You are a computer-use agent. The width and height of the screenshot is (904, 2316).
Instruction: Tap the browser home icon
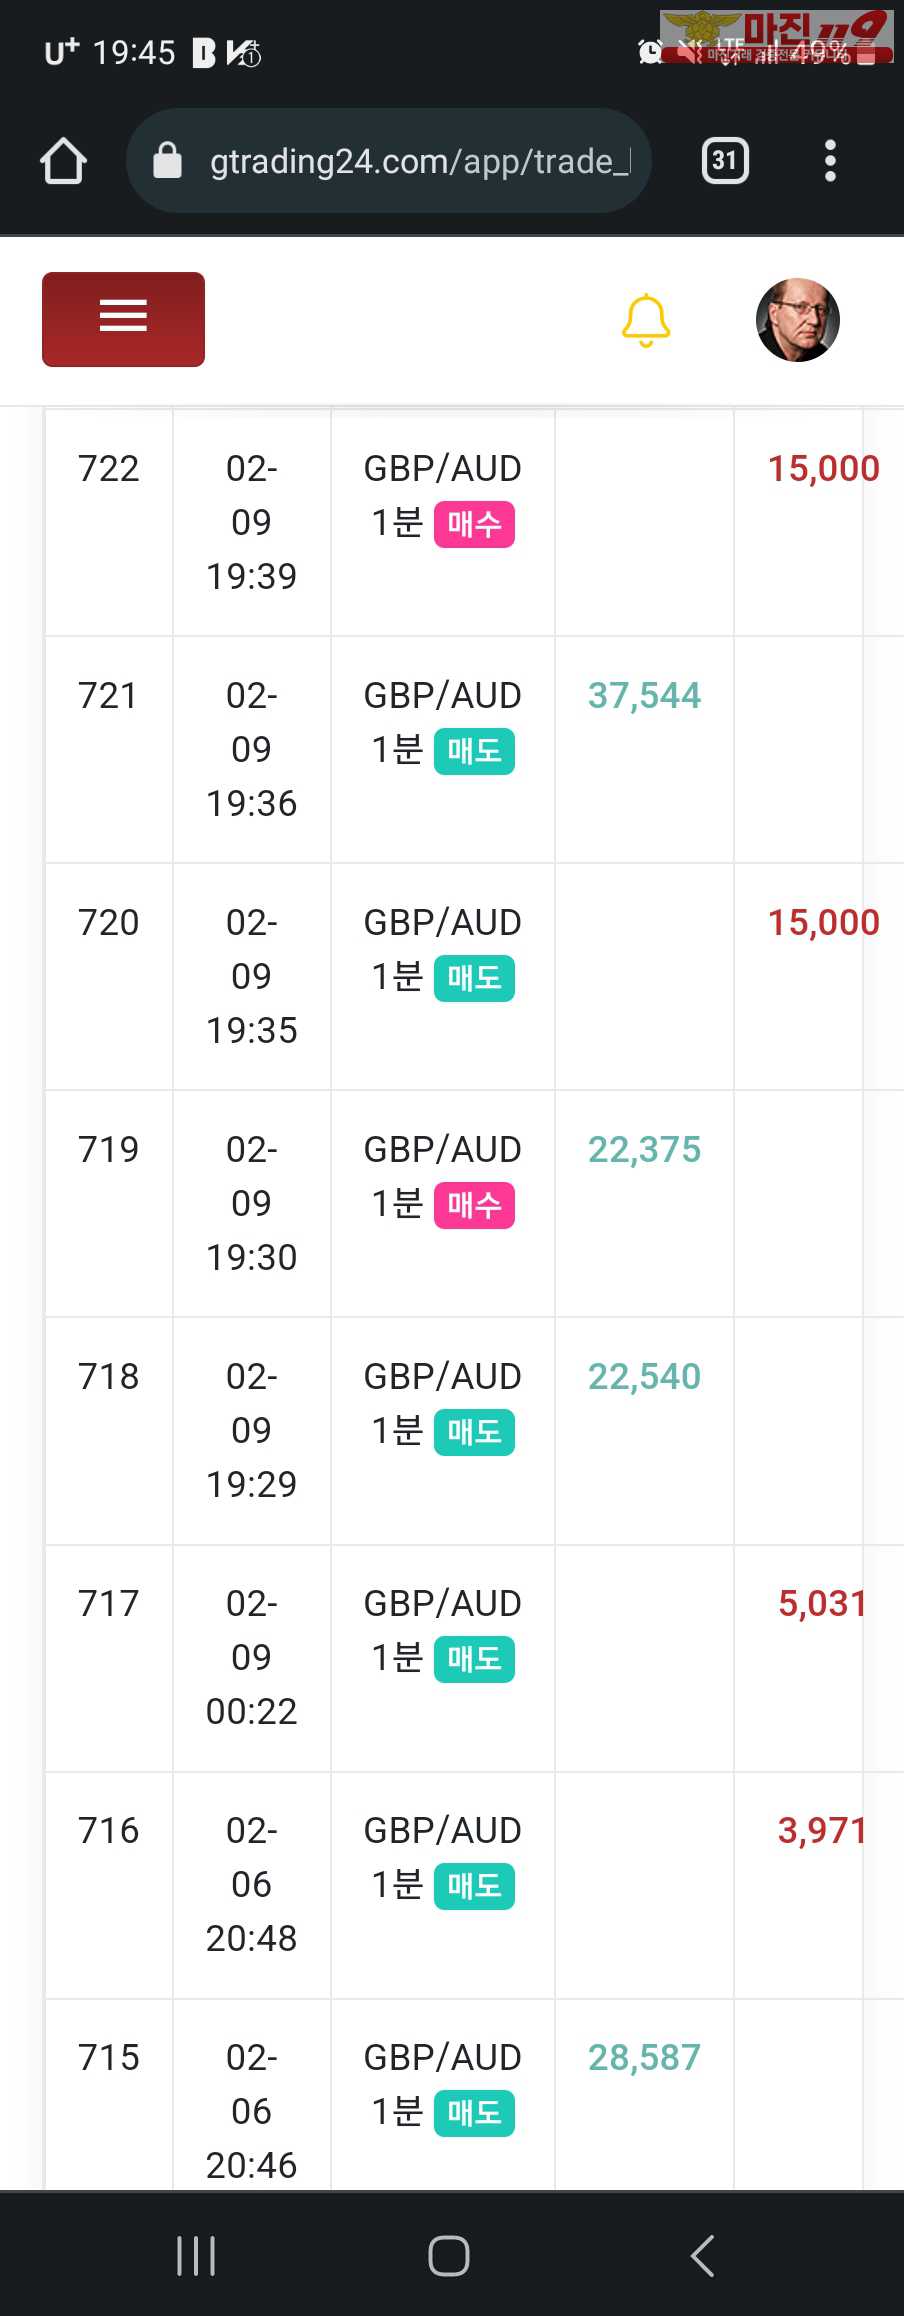pos(63,161)
